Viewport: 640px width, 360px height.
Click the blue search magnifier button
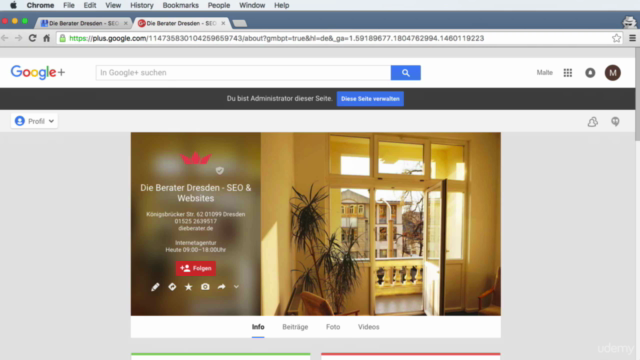coord(405,73)
